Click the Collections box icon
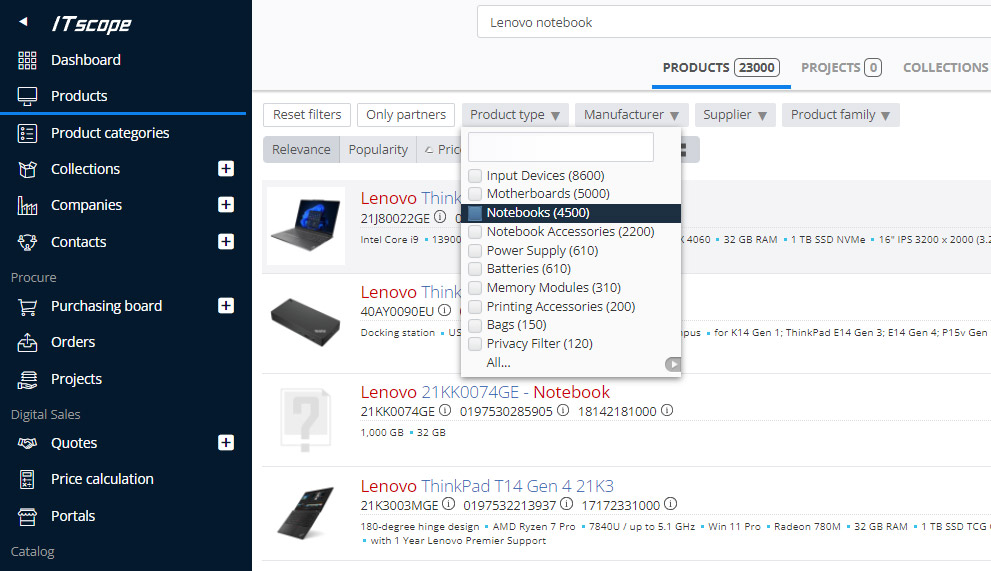The image size is (991, 571). tap(27, 169)
